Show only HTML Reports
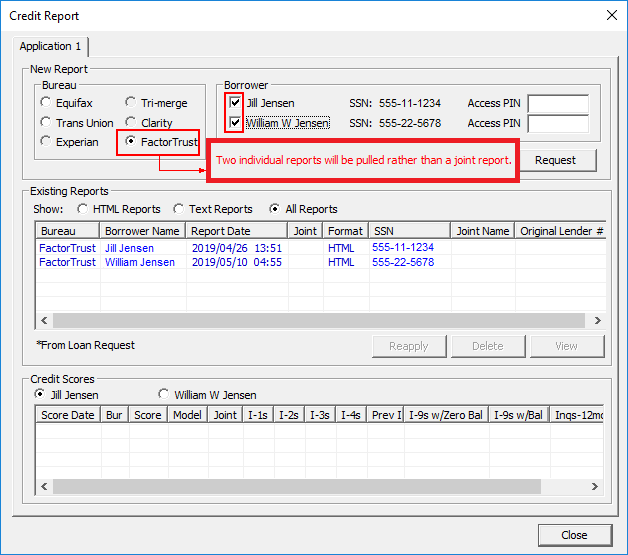 pyautogui.click(x=83, y=209)
